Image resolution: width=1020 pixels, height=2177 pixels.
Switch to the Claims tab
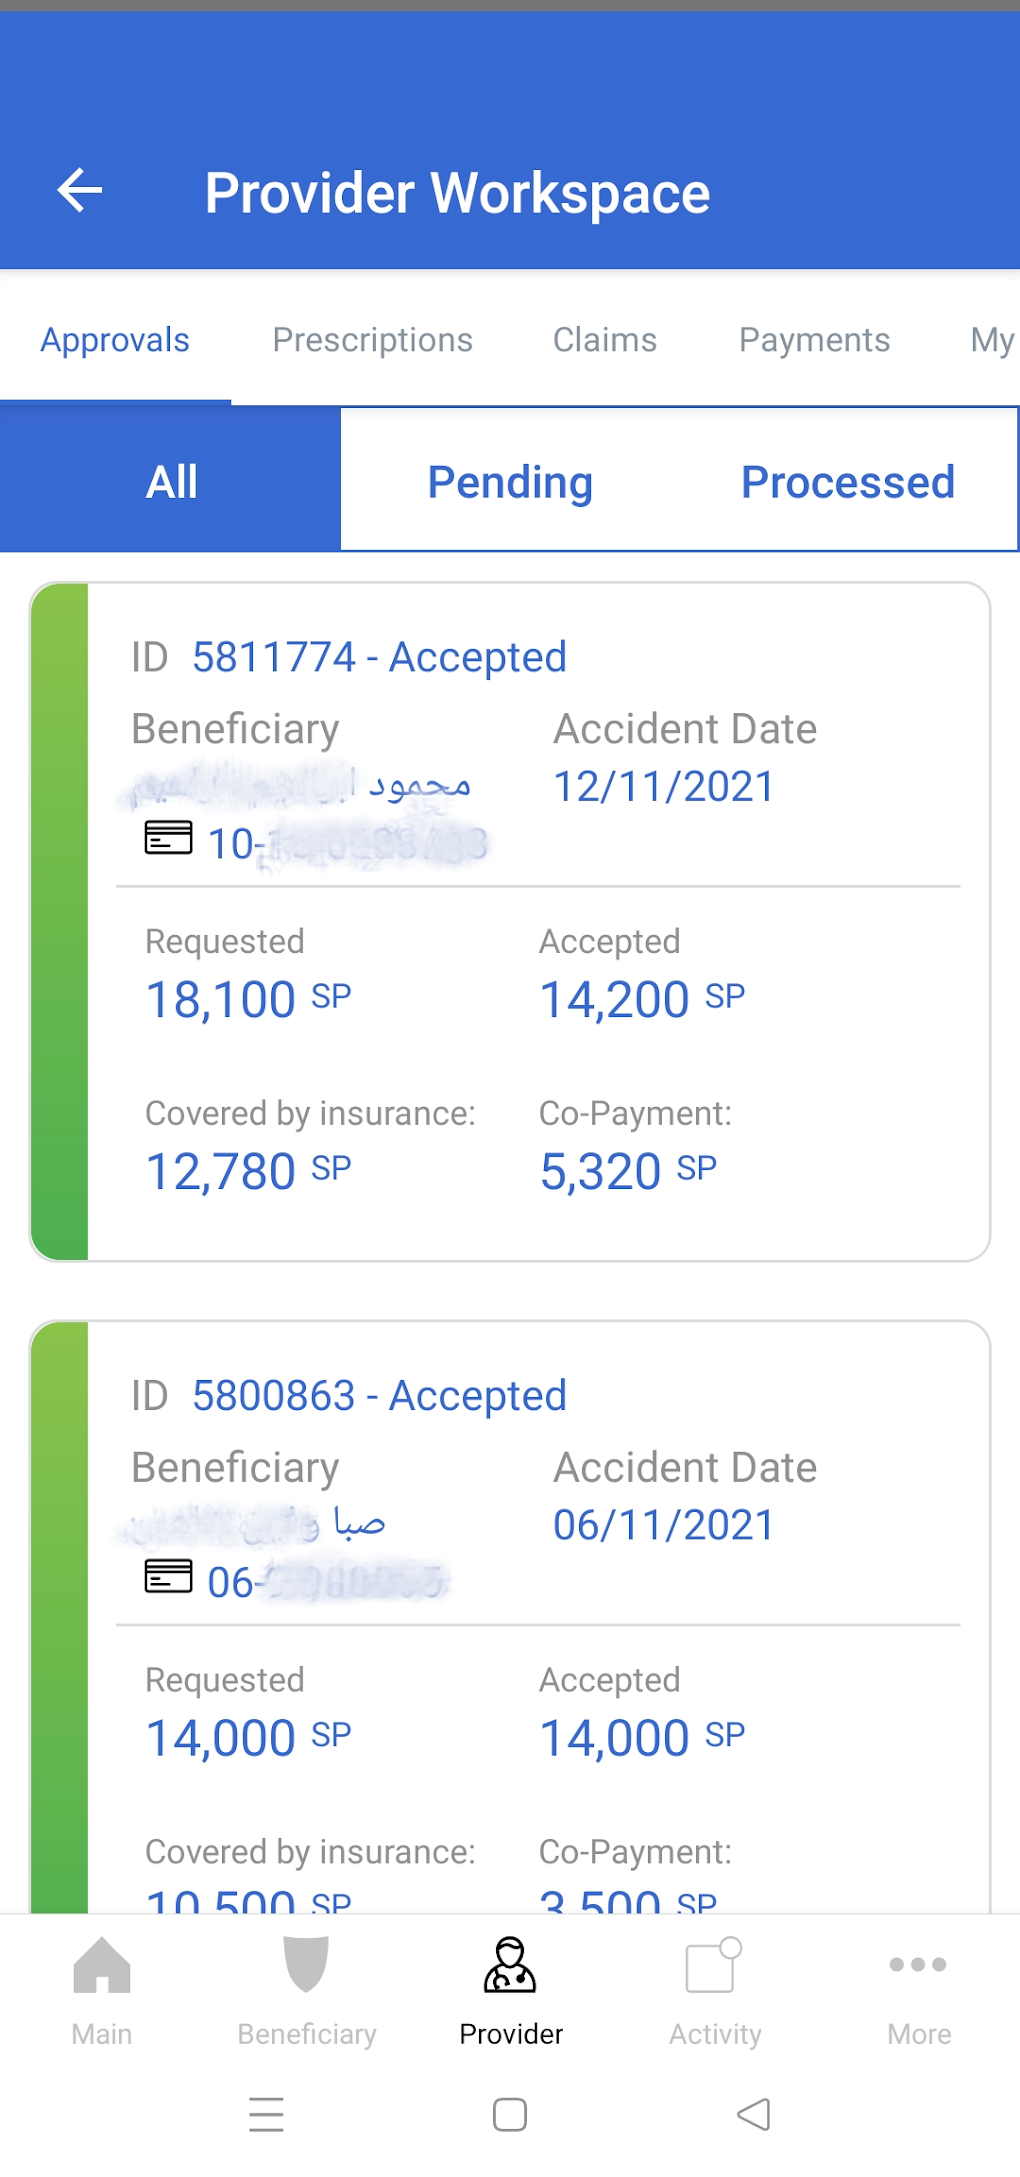coord(604,340)
